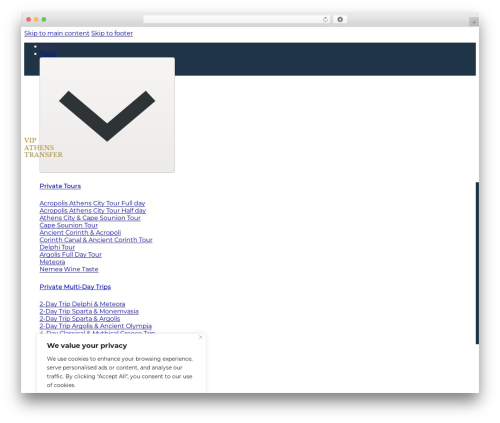
Task: Open Acropolis Athens City Tour Half day
Action: coord(93,210)
